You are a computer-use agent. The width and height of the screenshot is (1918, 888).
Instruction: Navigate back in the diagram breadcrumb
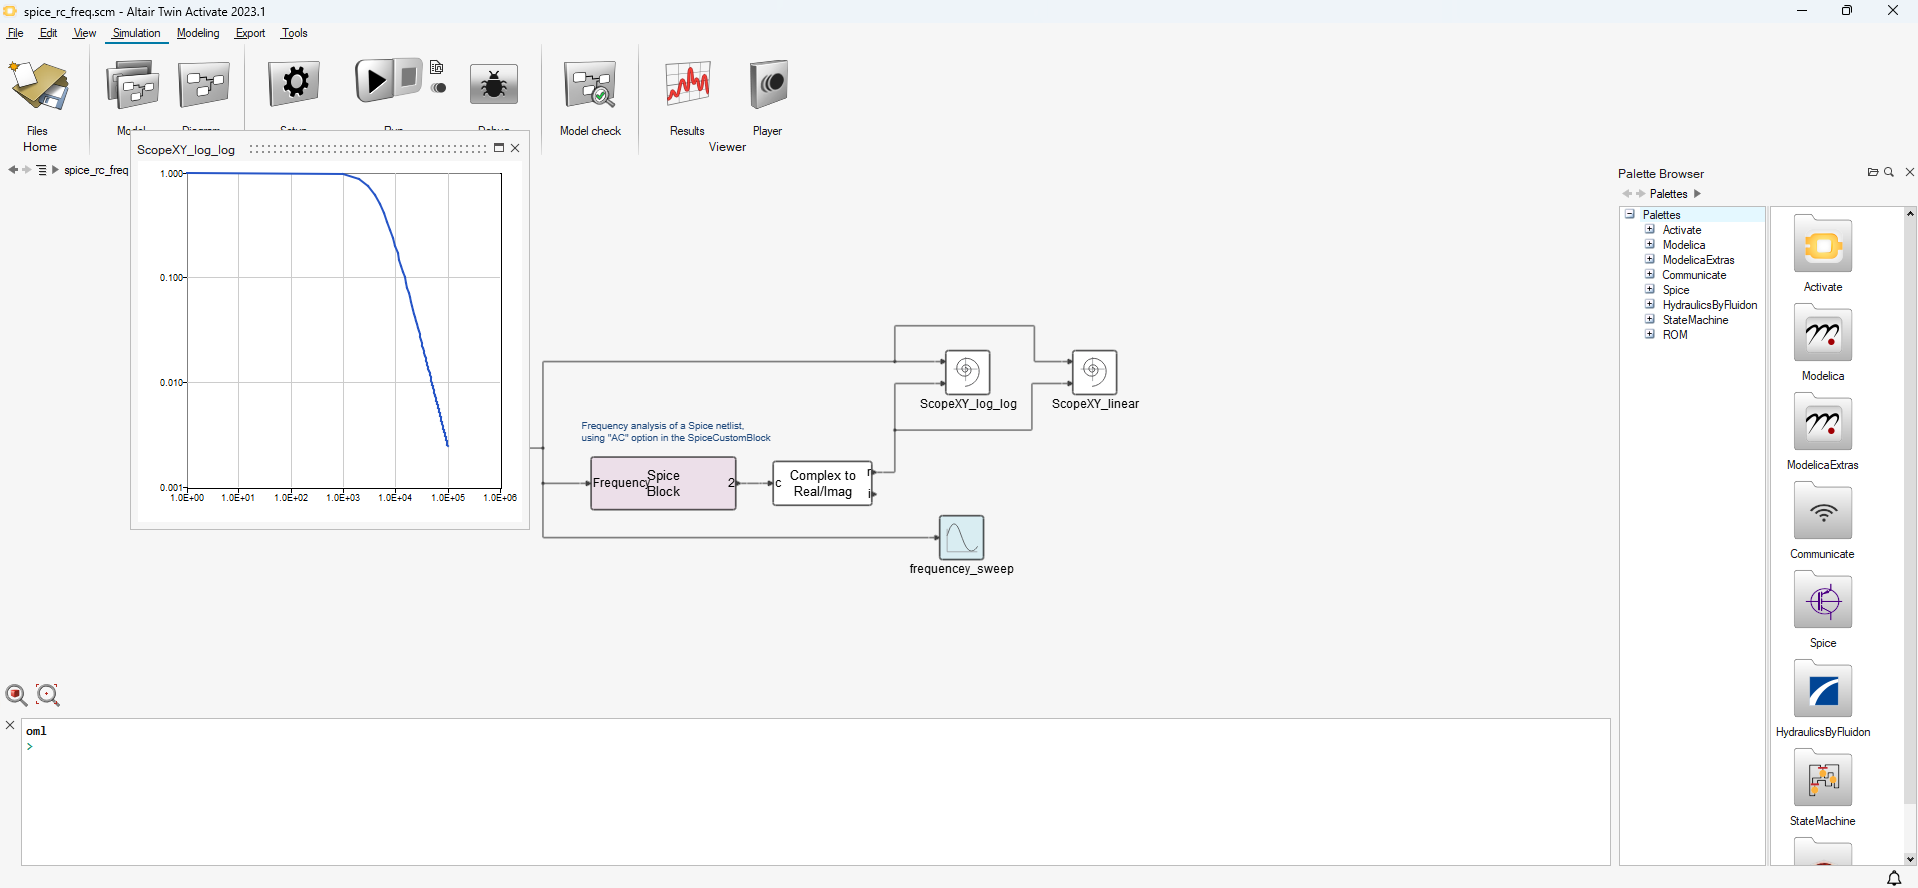12,170
